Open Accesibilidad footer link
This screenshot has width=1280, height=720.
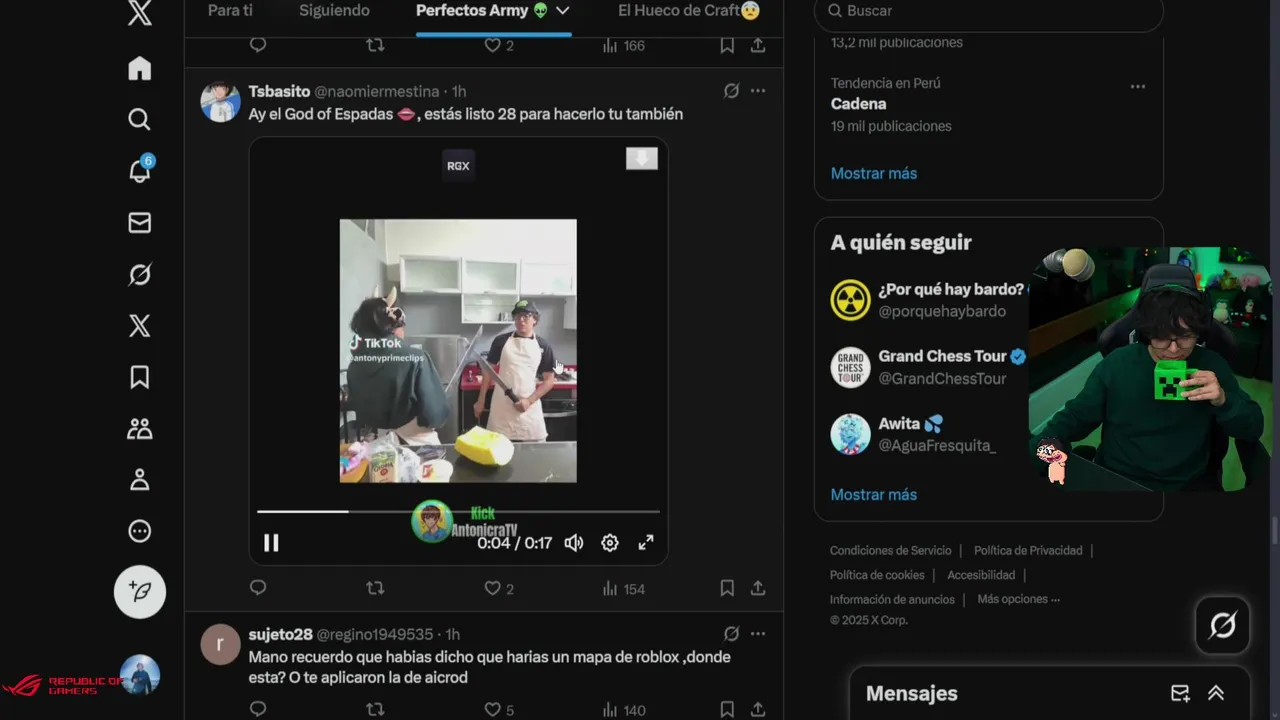coord(981,575)
